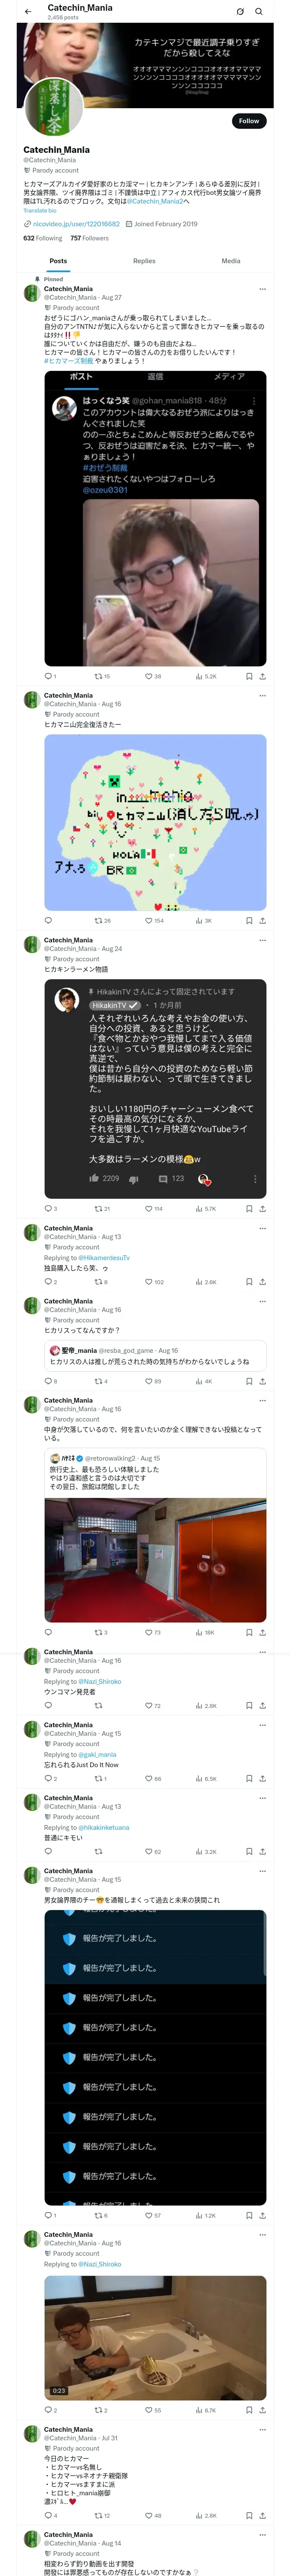The width and height of the screenshot is (290, 2576).
Task: Open the more menu on the pixel map post
Action: (262, 696)
